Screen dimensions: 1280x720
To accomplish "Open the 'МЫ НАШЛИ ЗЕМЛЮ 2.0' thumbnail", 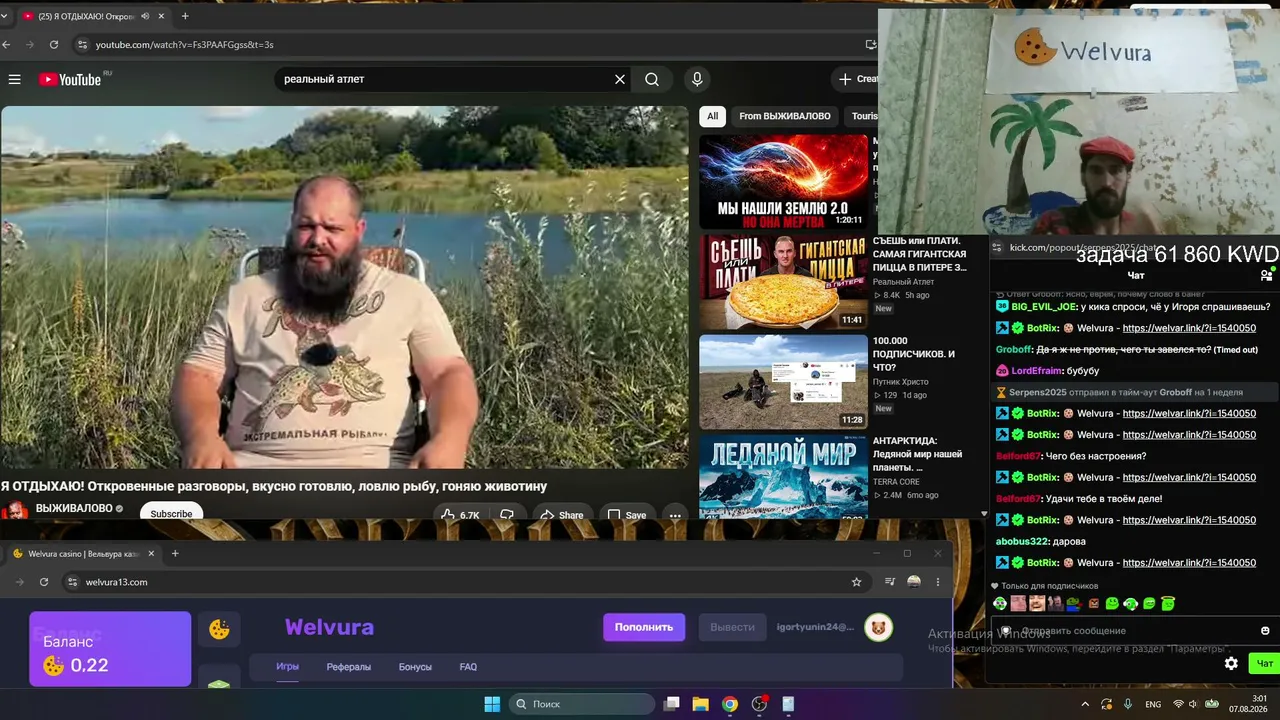I will 783,182.
